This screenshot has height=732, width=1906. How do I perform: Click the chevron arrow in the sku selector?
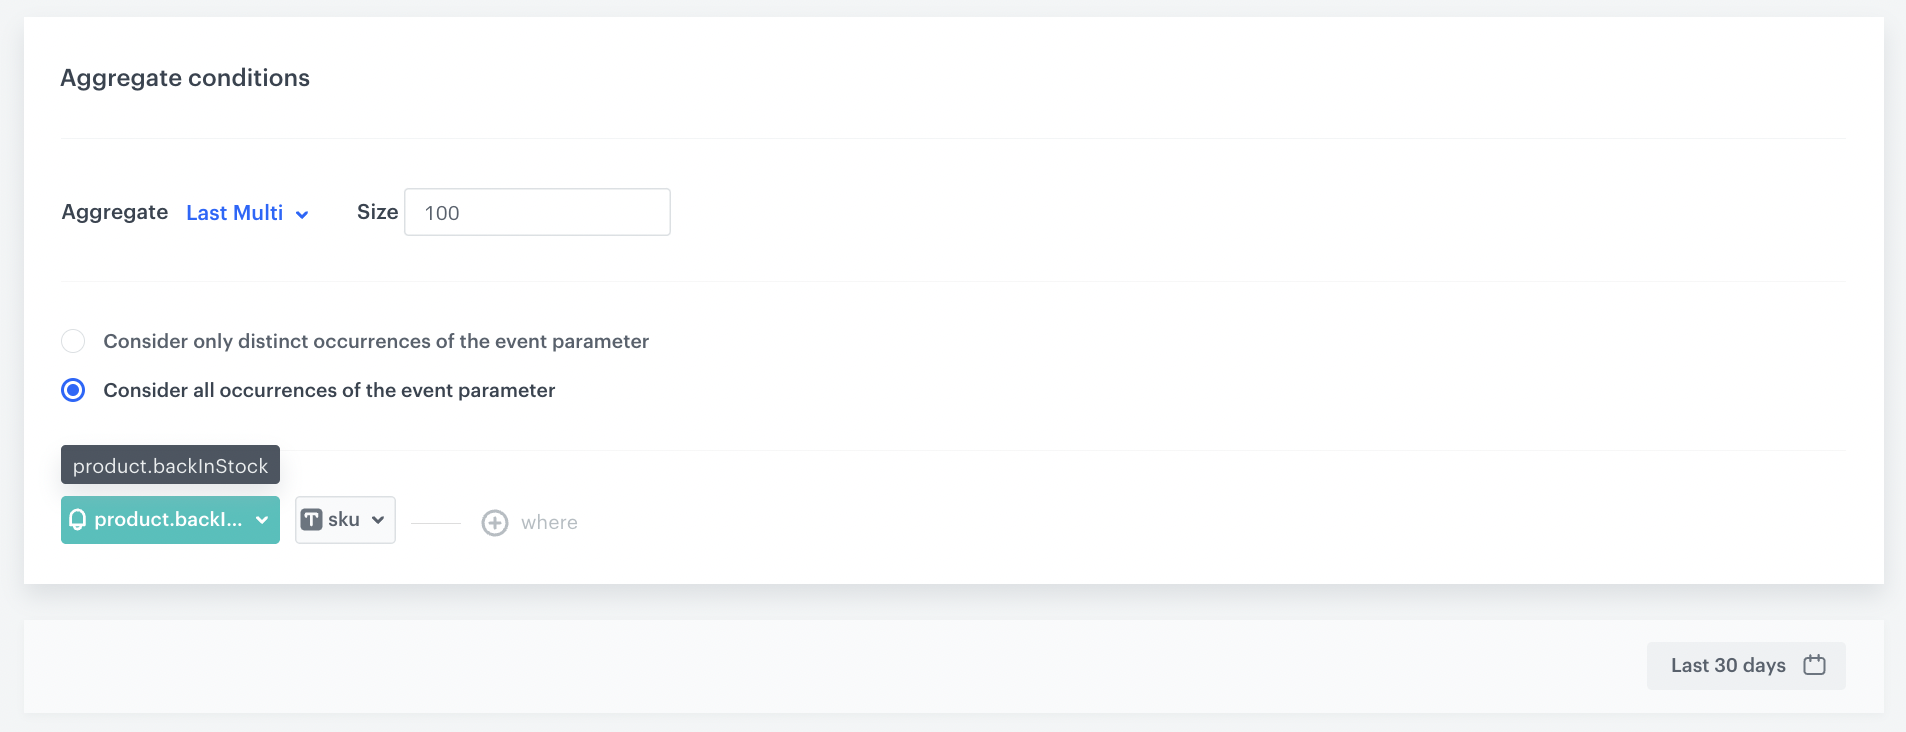(378, 520)
